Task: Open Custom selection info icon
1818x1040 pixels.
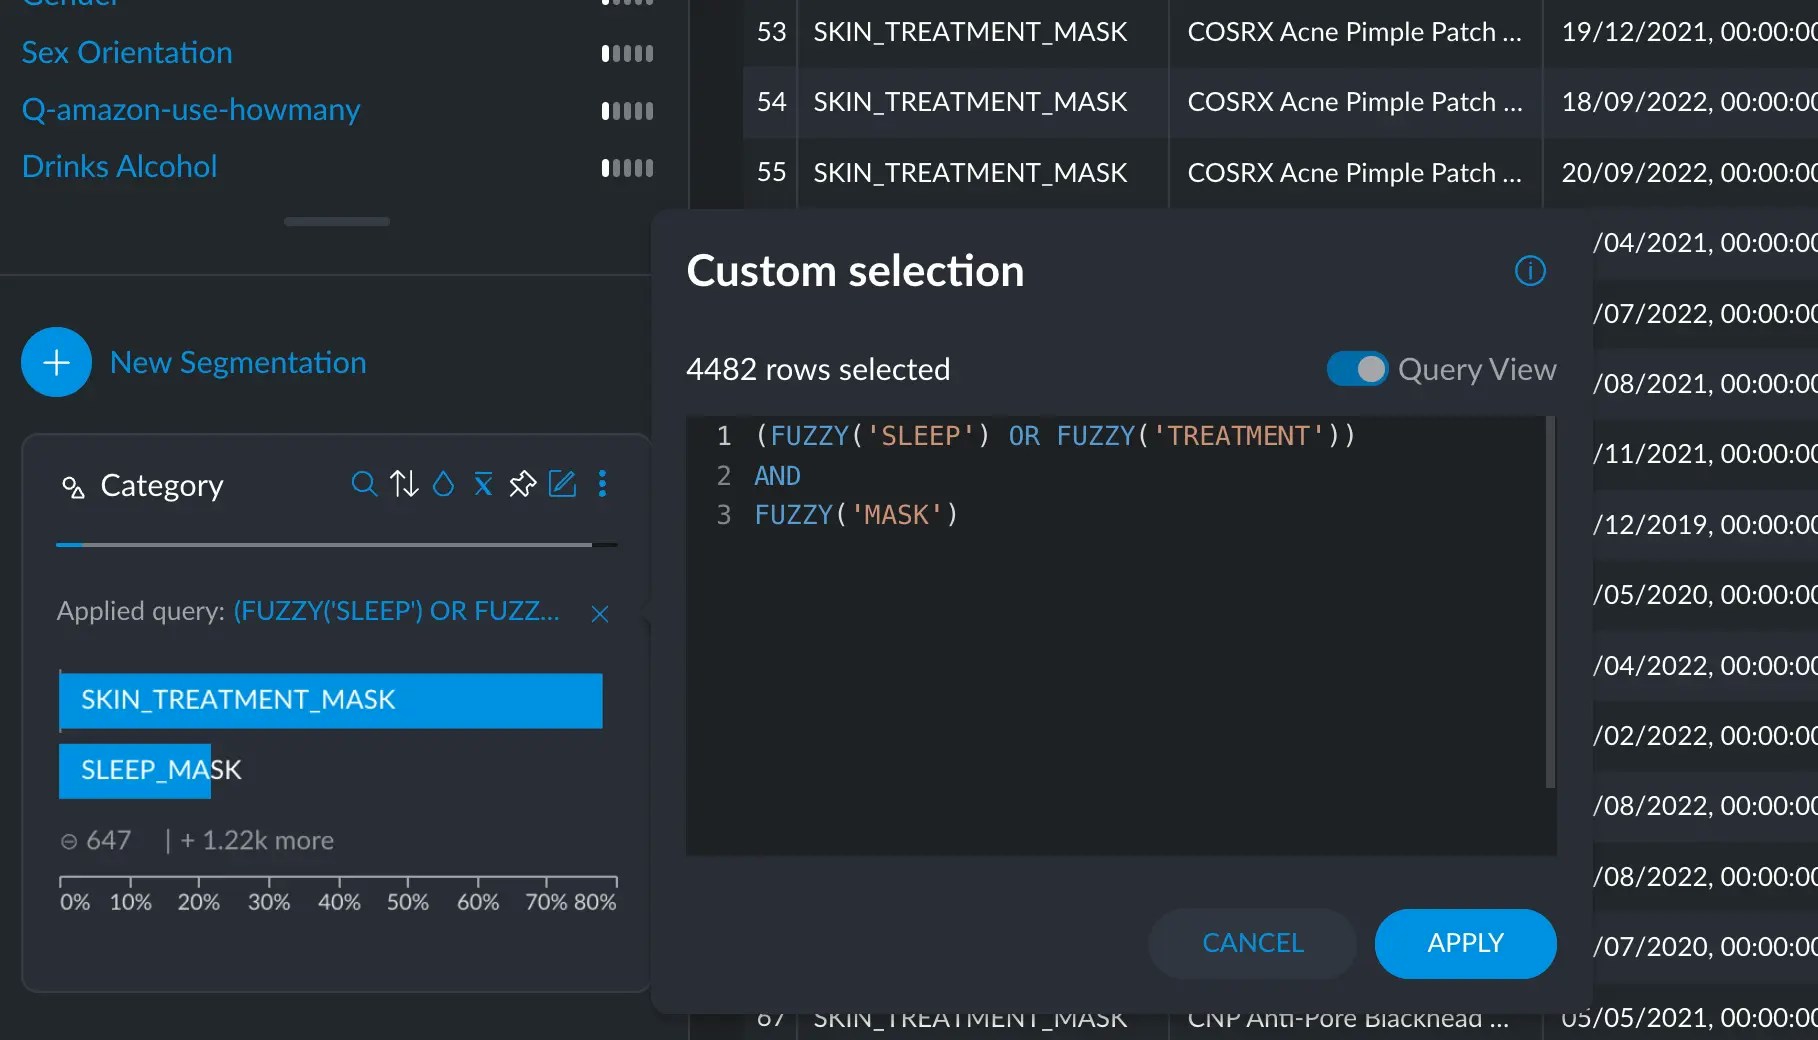Action: pos(1530,271)
